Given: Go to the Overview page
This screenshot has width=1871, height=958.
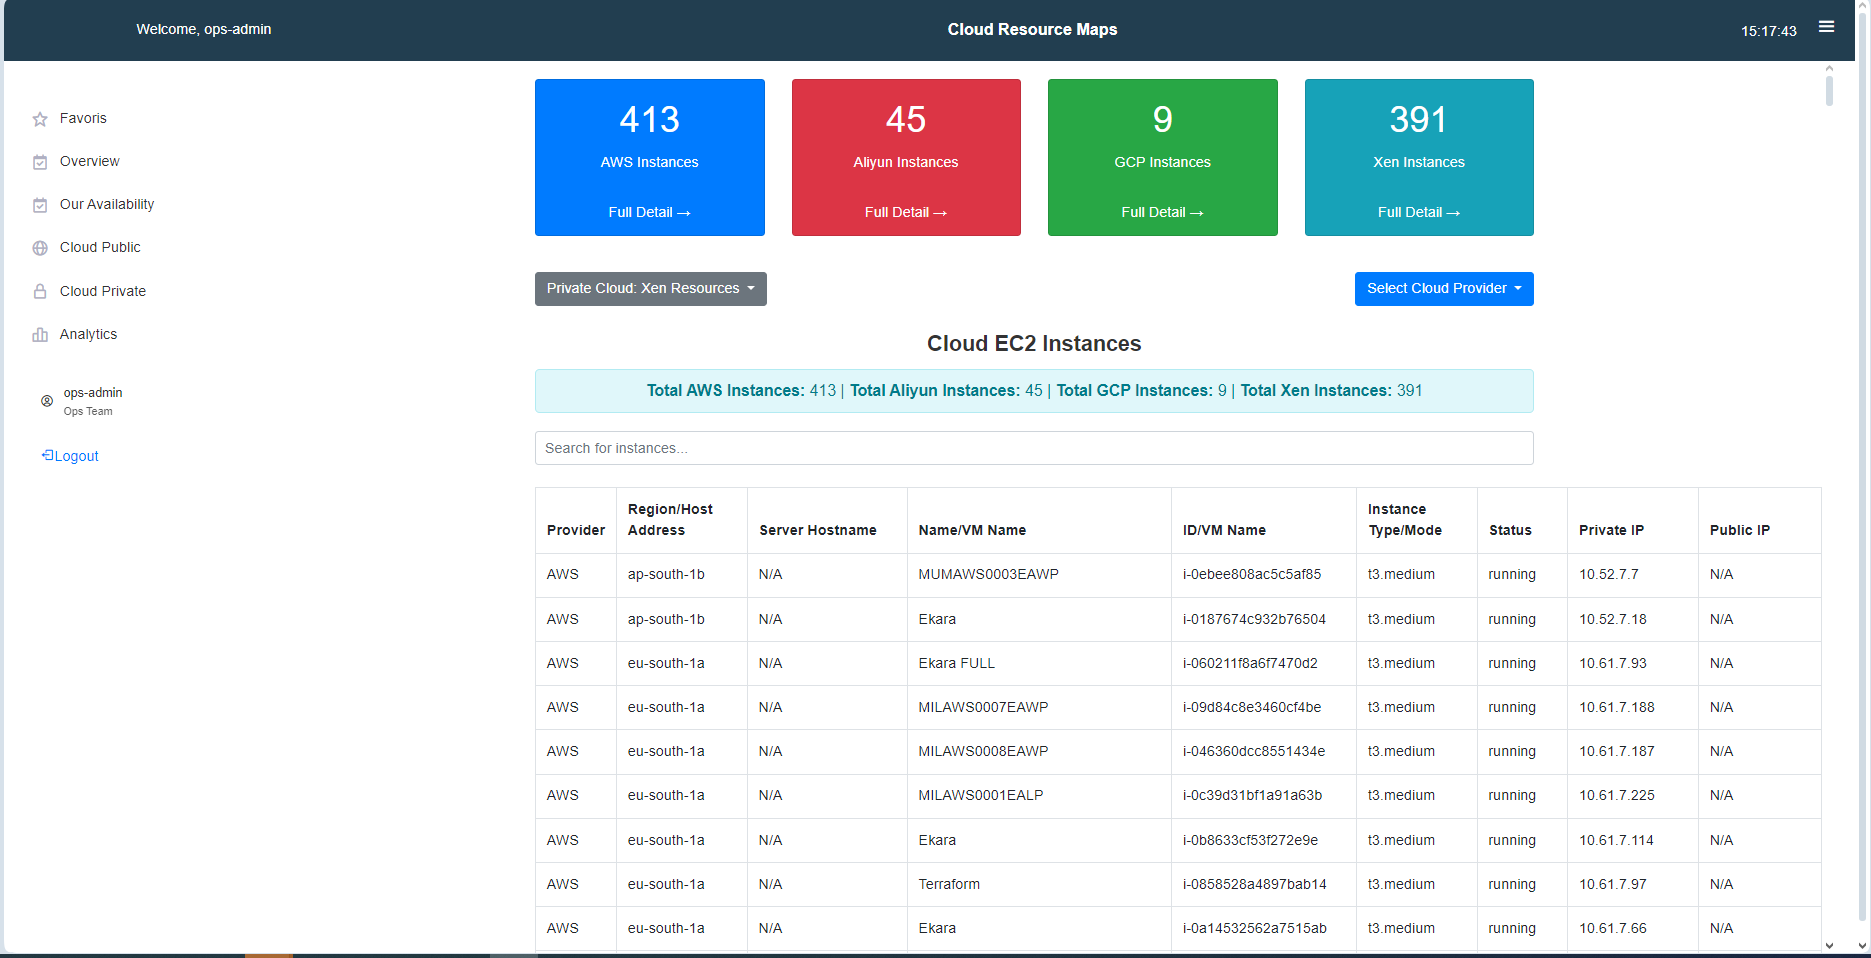Looking at the screenshot, I should click(x=89, y=161).
